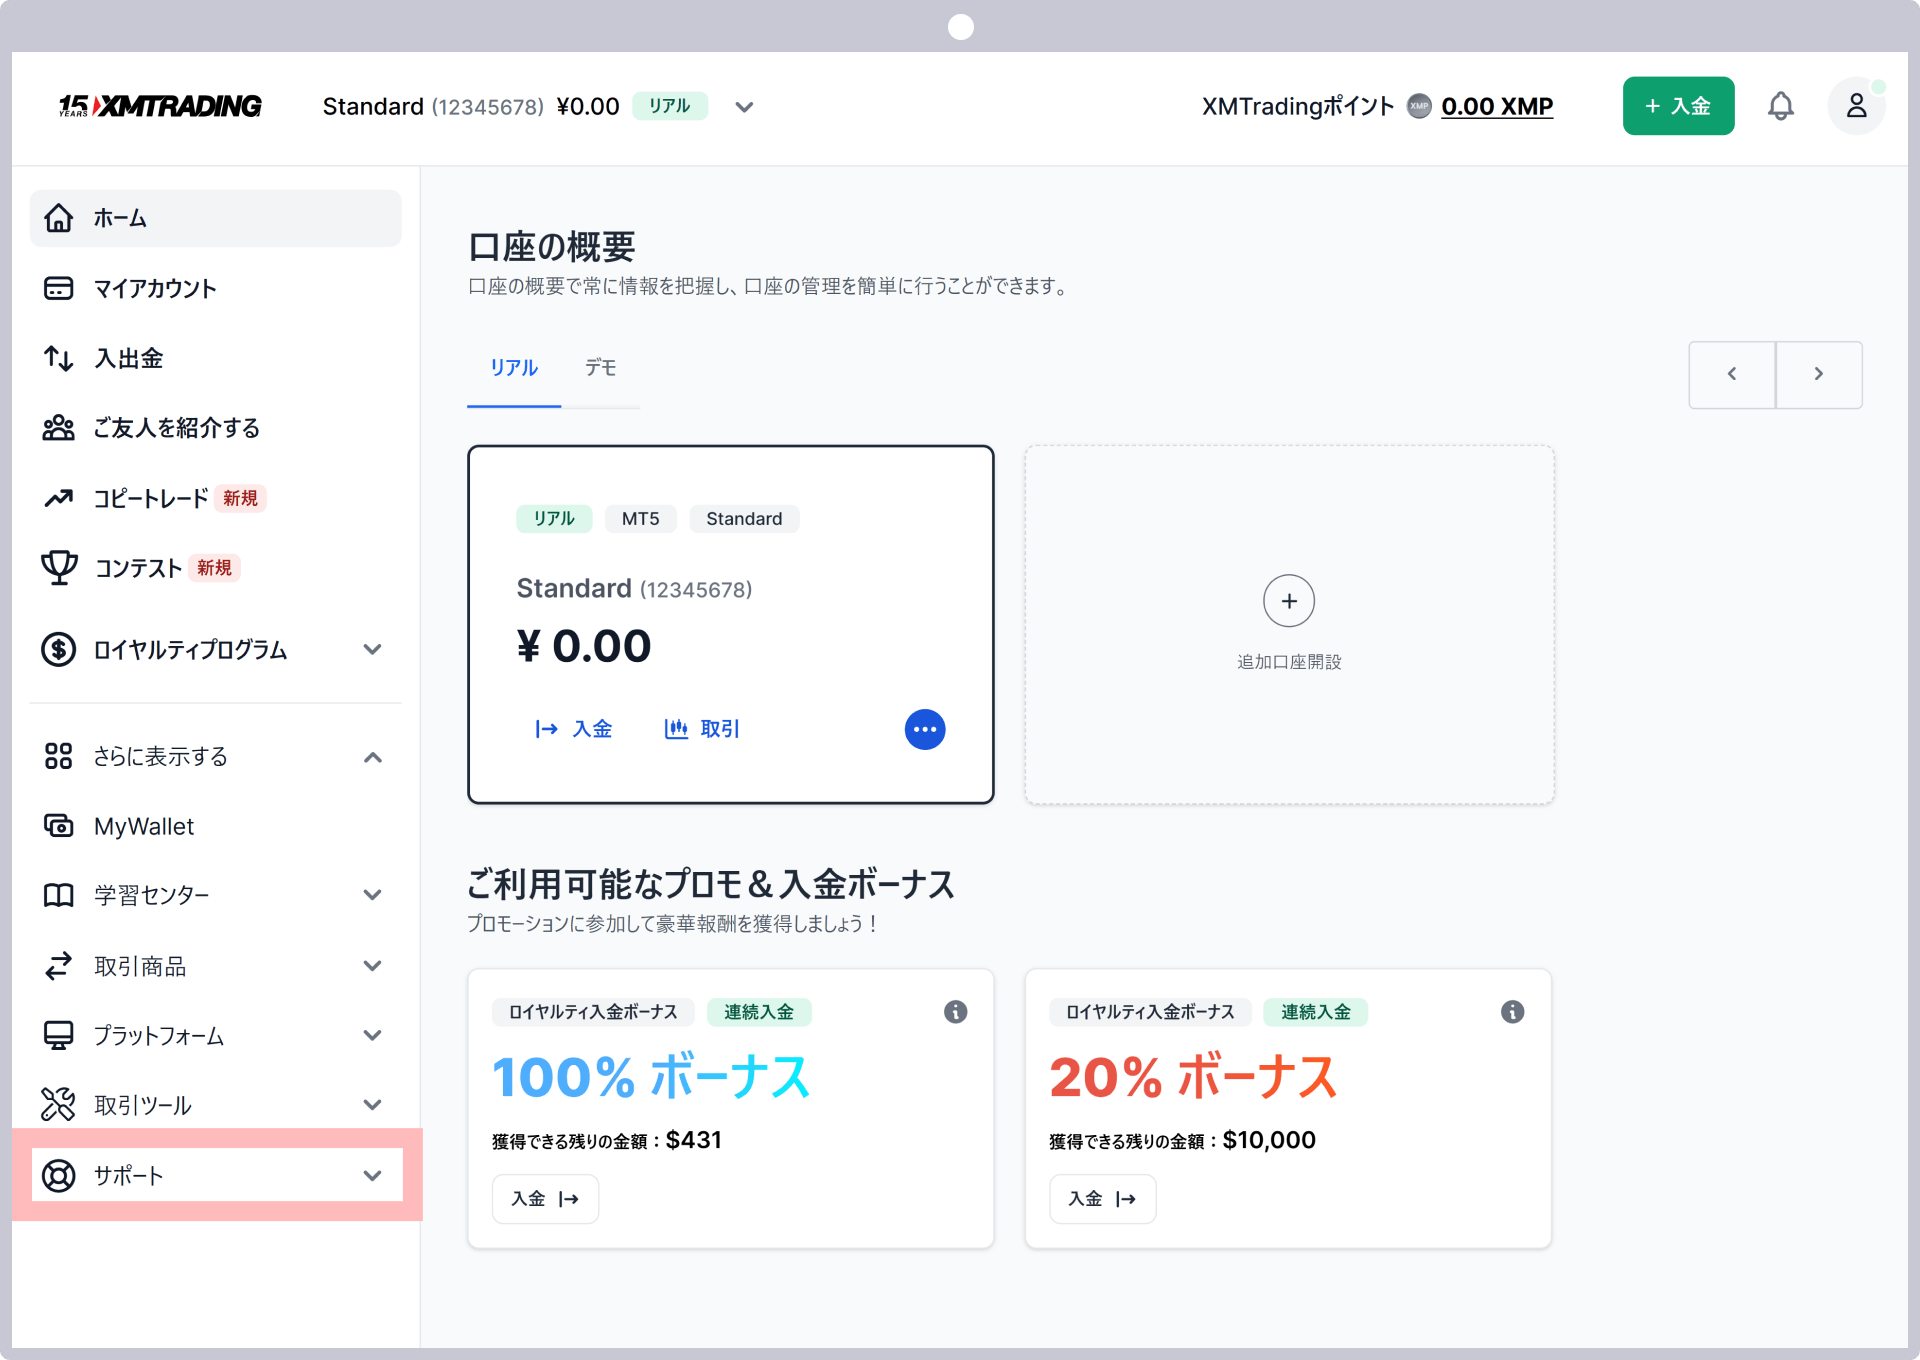Click 取引 link on Standard account card
This screenshot has width=1920, height=1360.
(702, 729)
